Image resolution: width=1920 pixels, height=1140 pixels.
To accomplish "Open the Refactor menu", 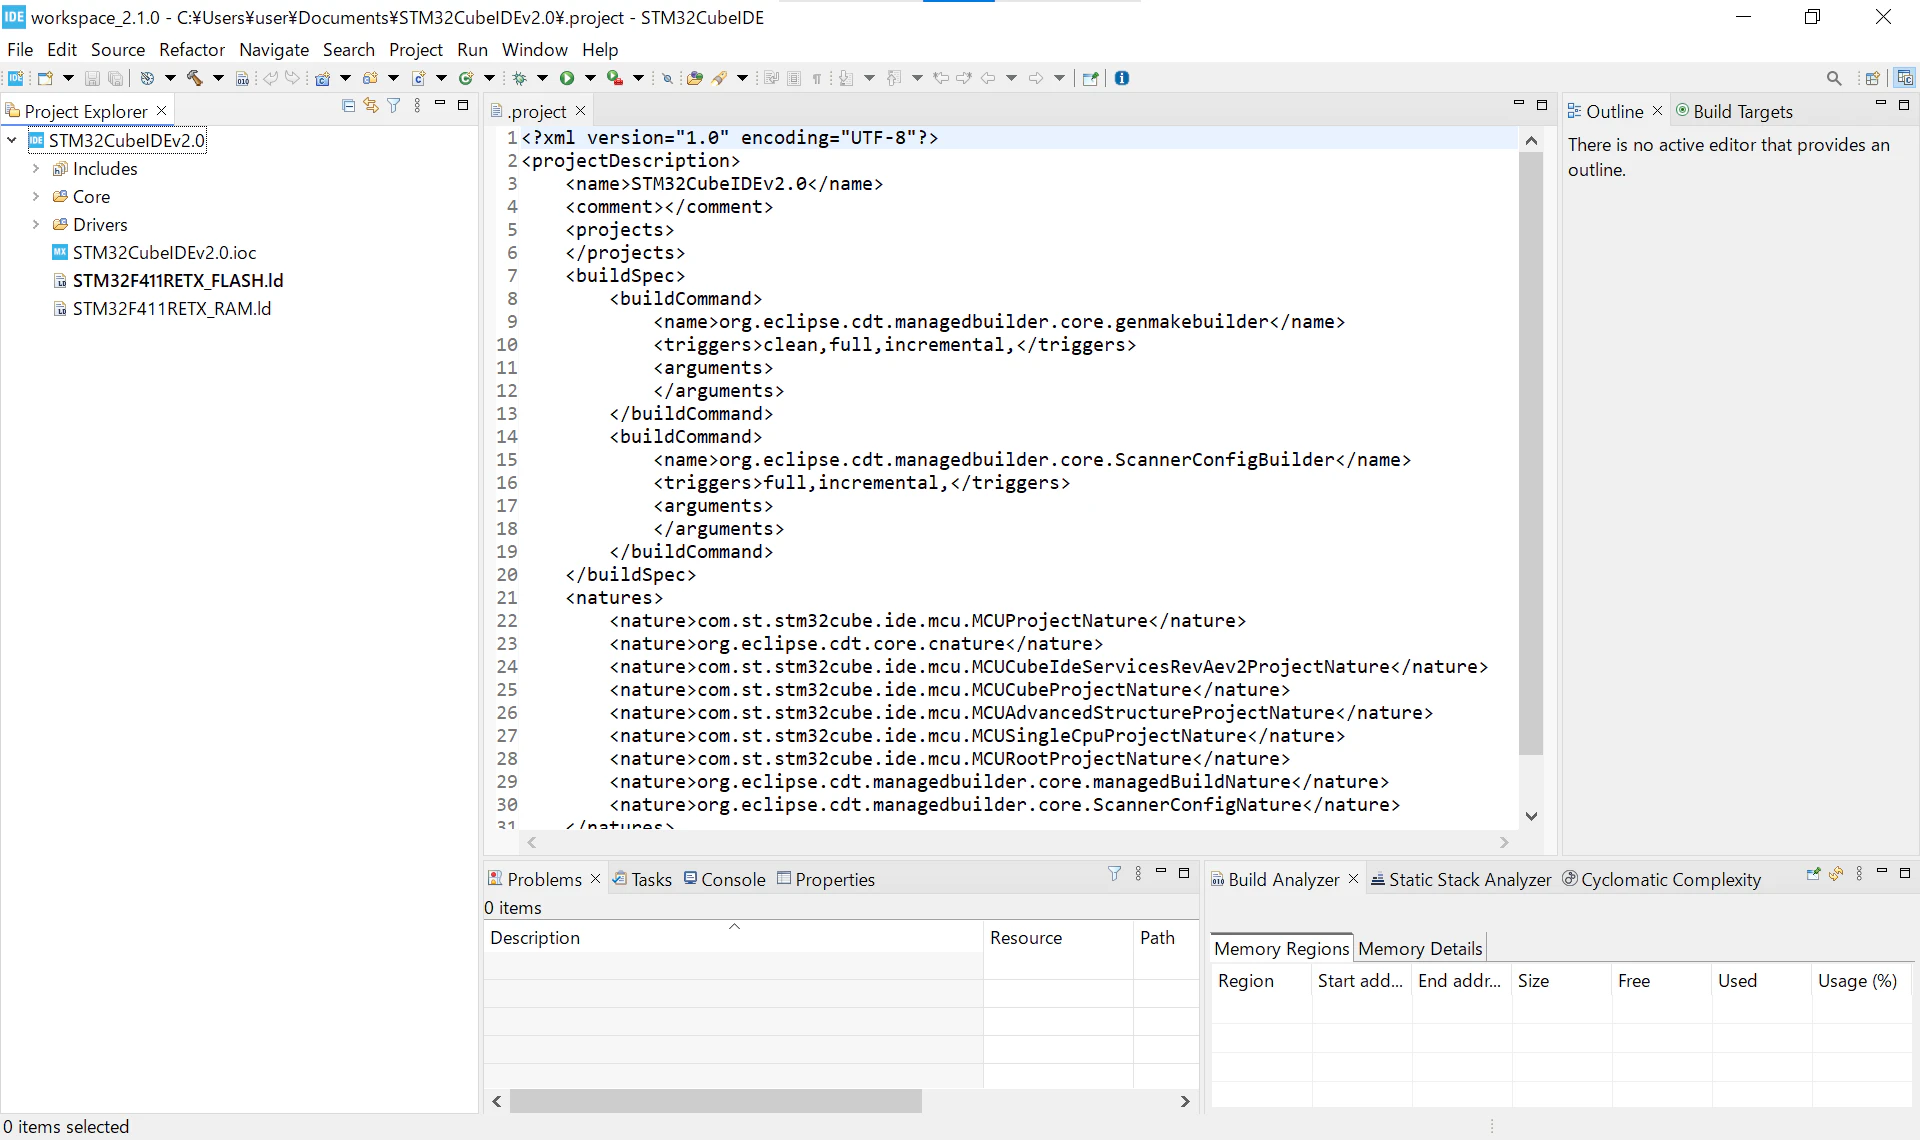I will (192, 49).
